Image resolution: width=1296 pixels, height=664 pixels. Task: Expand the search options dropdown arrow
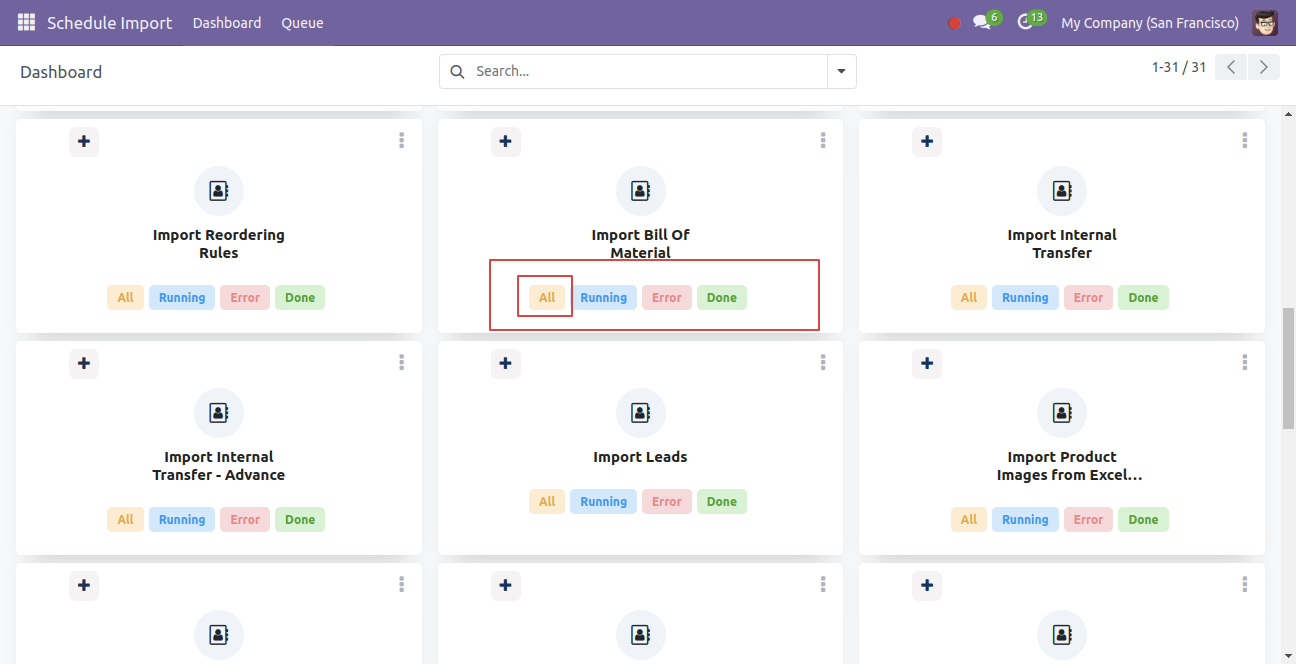(841, 71)
